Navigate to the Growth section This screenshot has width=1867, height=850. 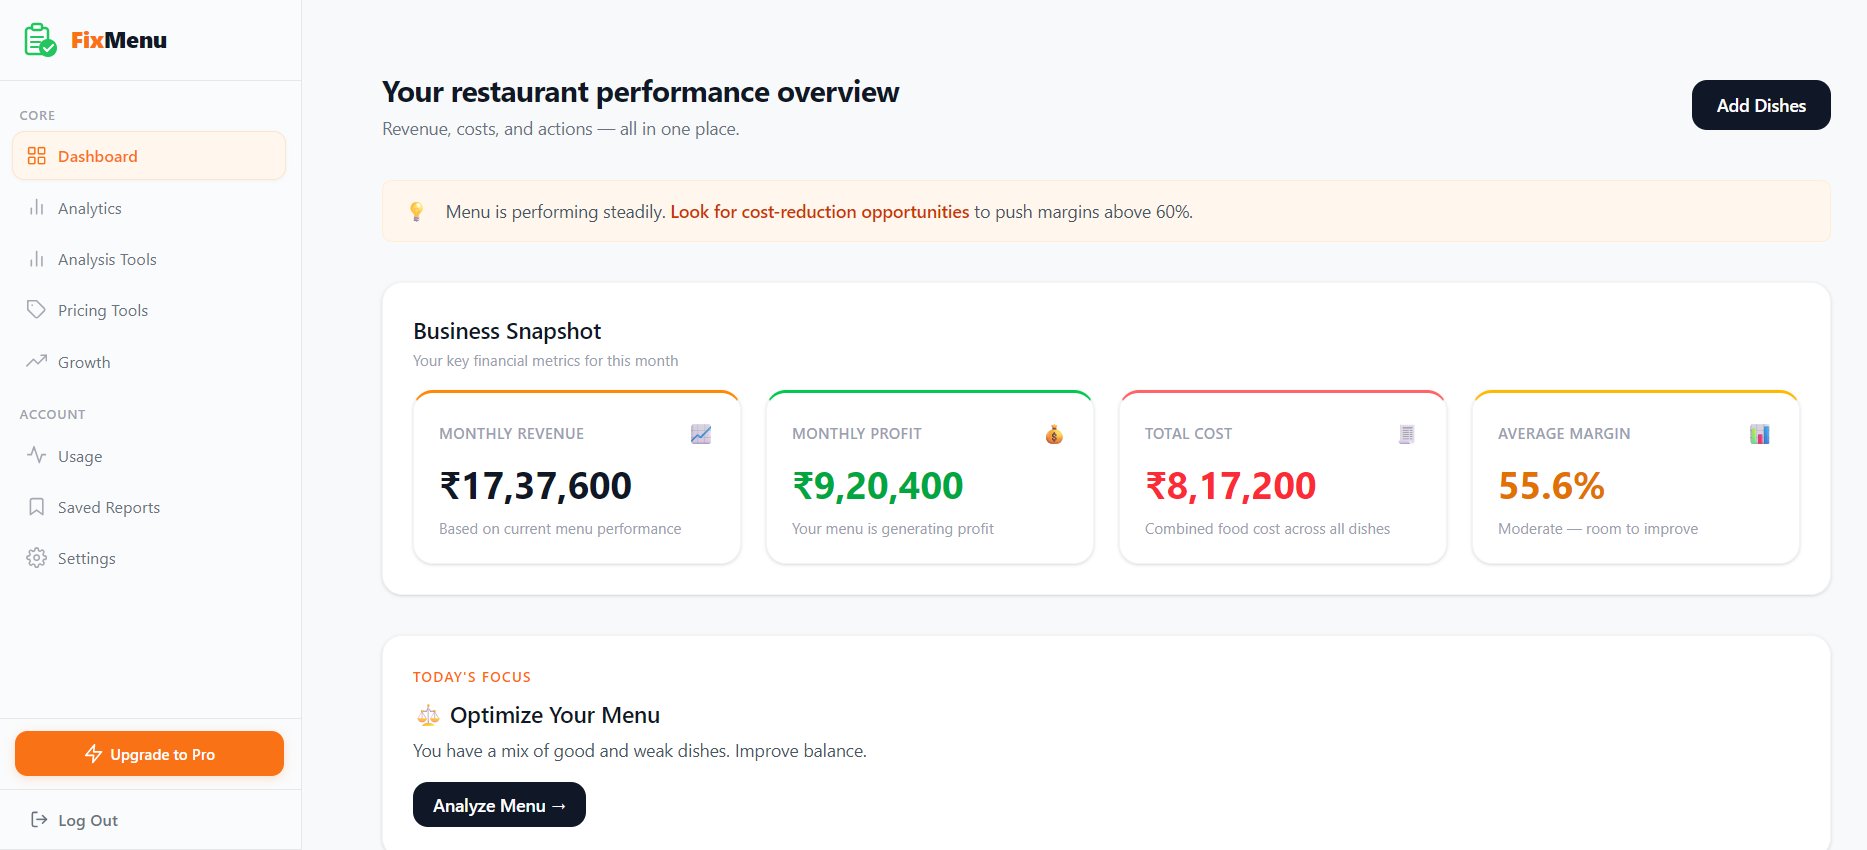pyautogui.click(x=149, y=362)
